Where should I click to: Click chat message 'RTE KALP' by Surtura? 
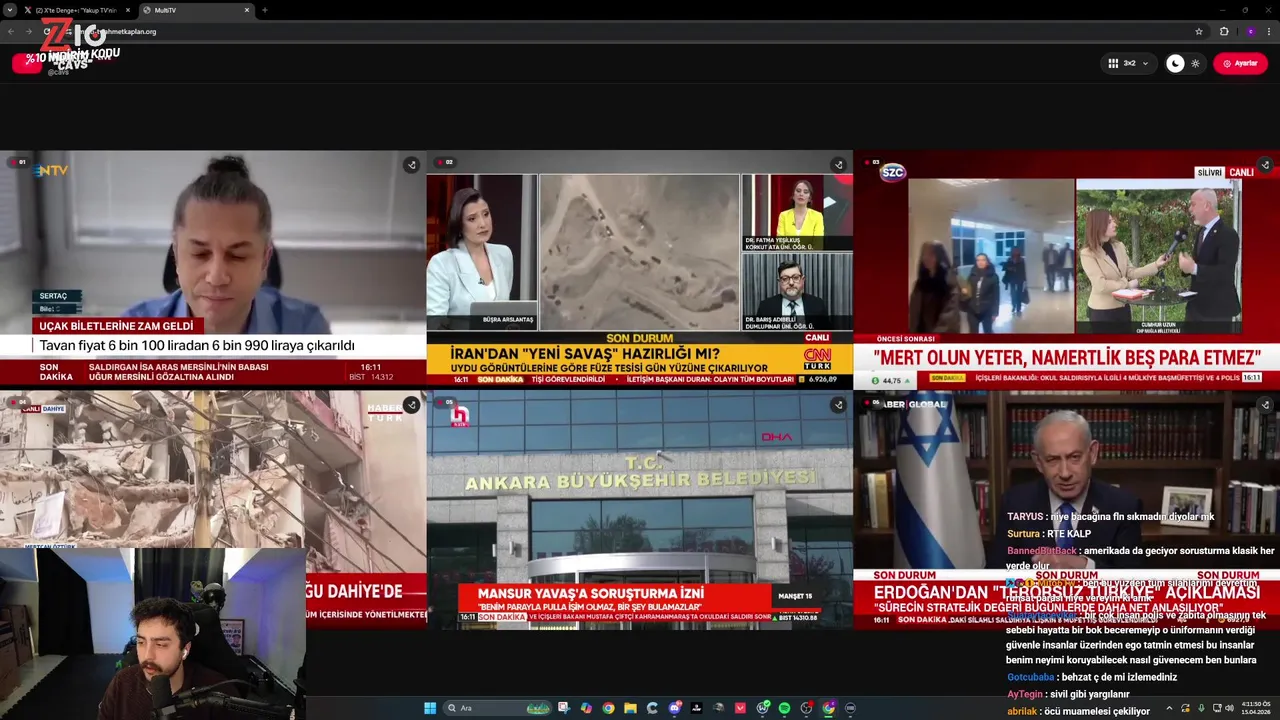tap(1069, 534)
